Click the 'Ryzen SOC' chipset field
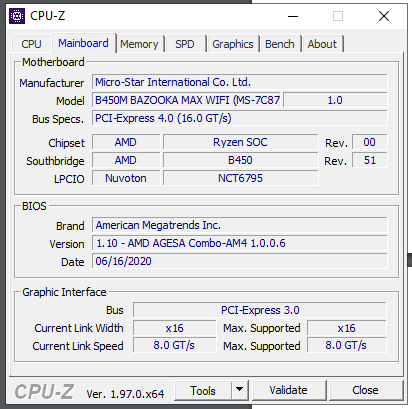The image size is (412, 409). 240,142
